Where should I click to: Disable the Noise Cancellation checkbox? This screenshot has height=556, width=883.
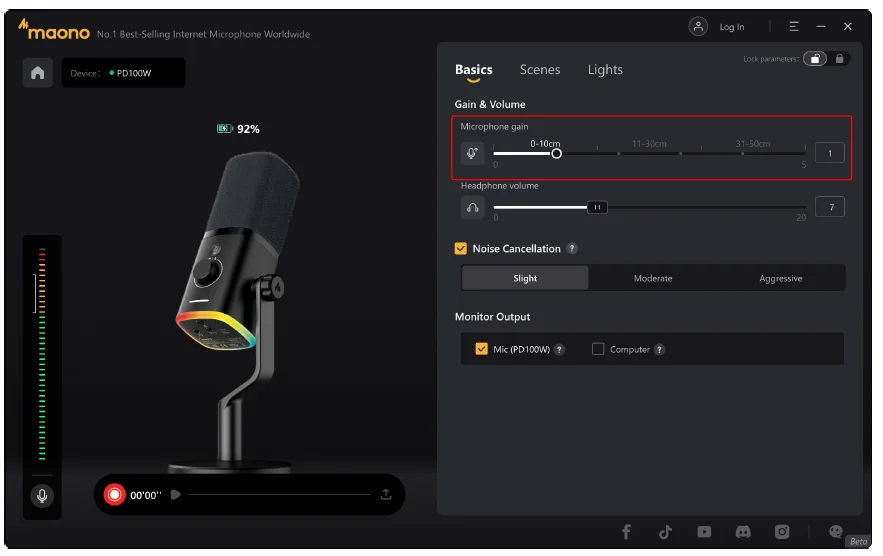click(x=461, y=248)
